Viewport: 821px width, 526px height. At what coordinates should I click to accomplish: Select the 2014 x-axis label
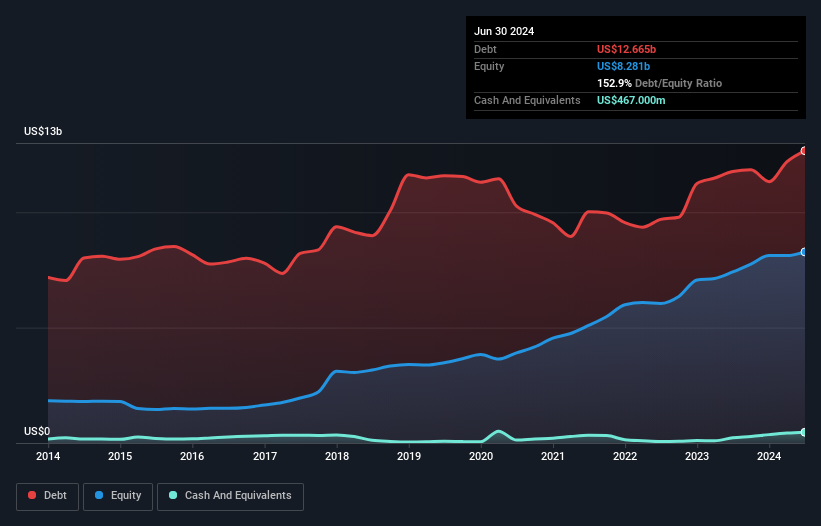[48, 457]
